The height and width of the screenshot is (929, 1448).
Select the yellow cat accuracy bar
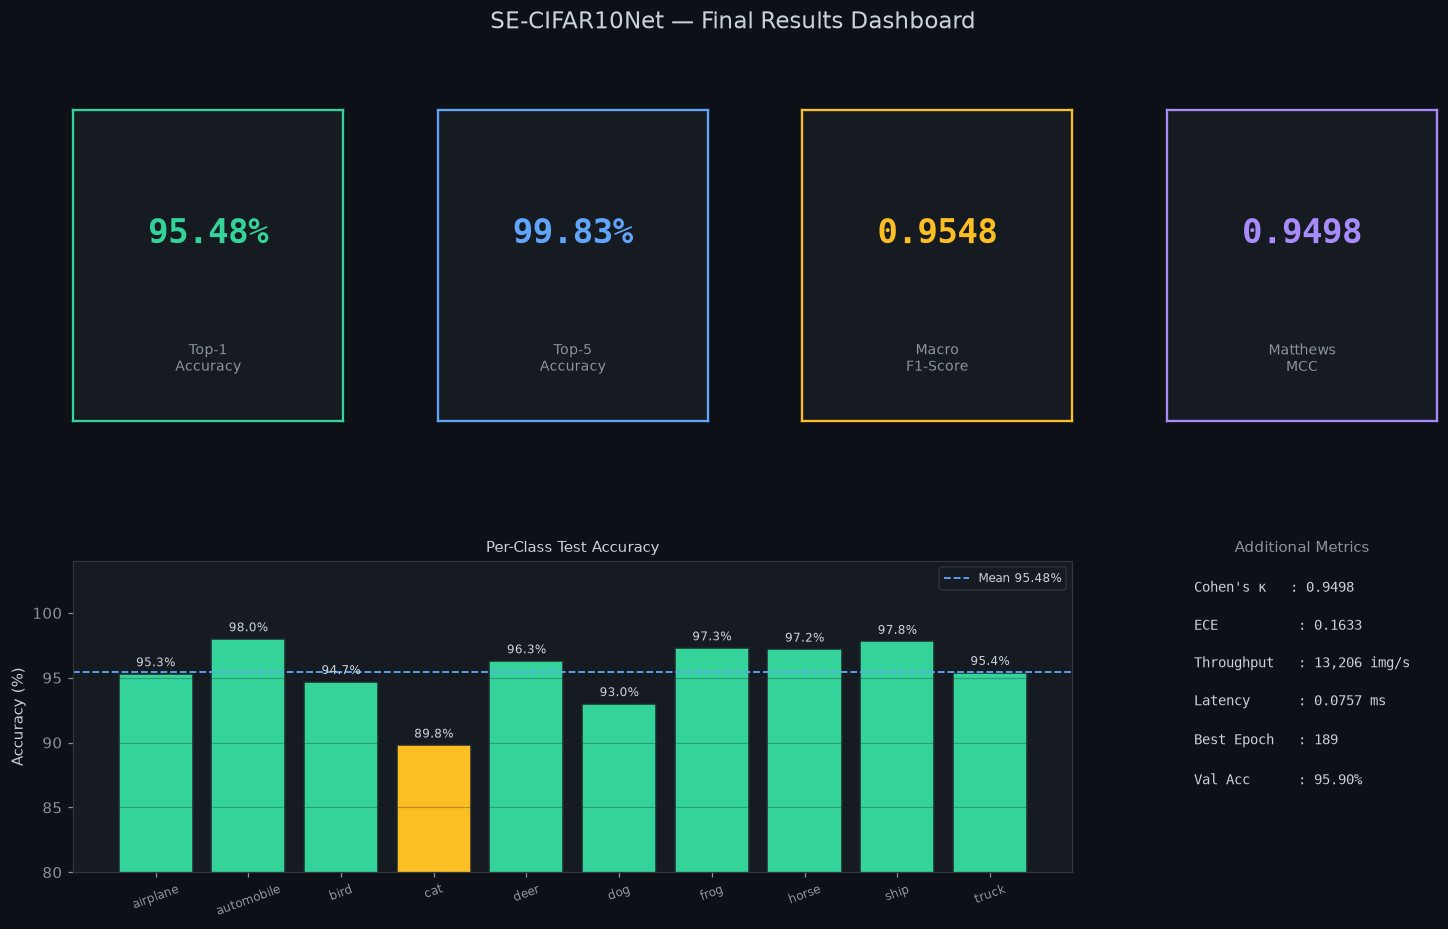click(434, 809)
